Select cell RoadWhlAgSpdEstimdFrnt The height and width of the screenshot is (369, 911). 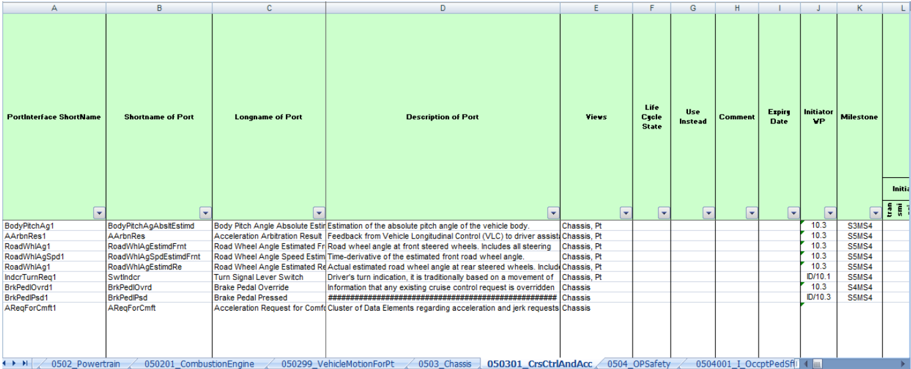pyautogui.click(x=159, y=256)
